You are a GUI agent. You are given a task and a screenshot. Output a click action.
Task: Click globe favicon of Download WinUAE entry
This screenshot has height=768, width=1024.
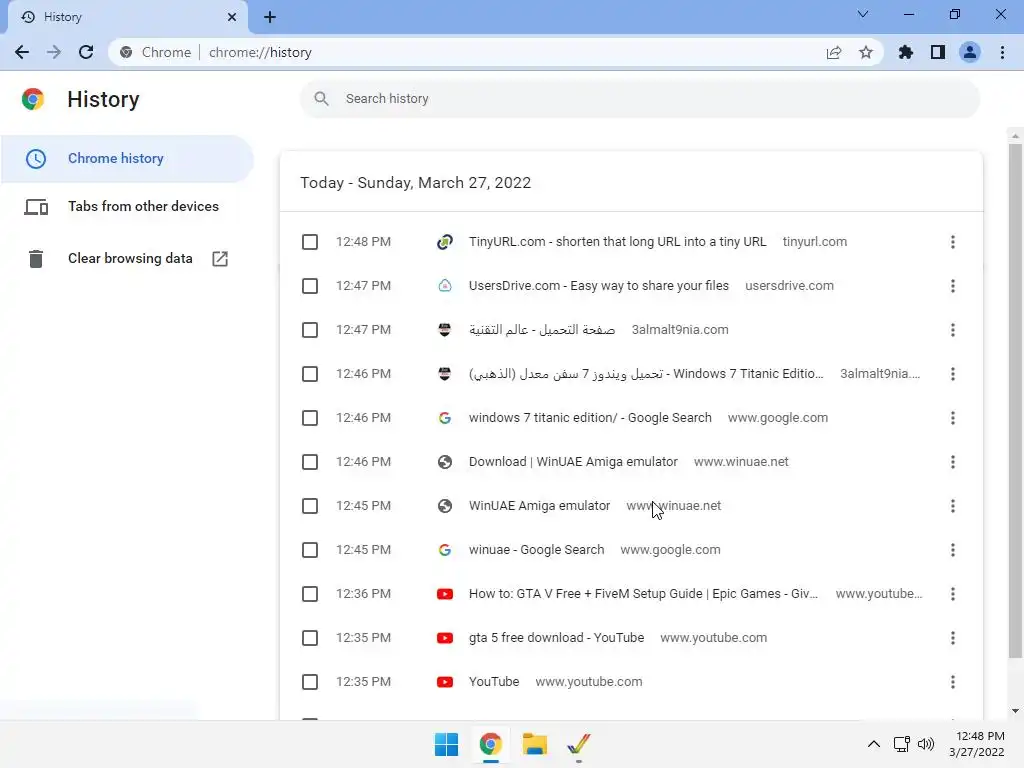[x=445, y=462]
